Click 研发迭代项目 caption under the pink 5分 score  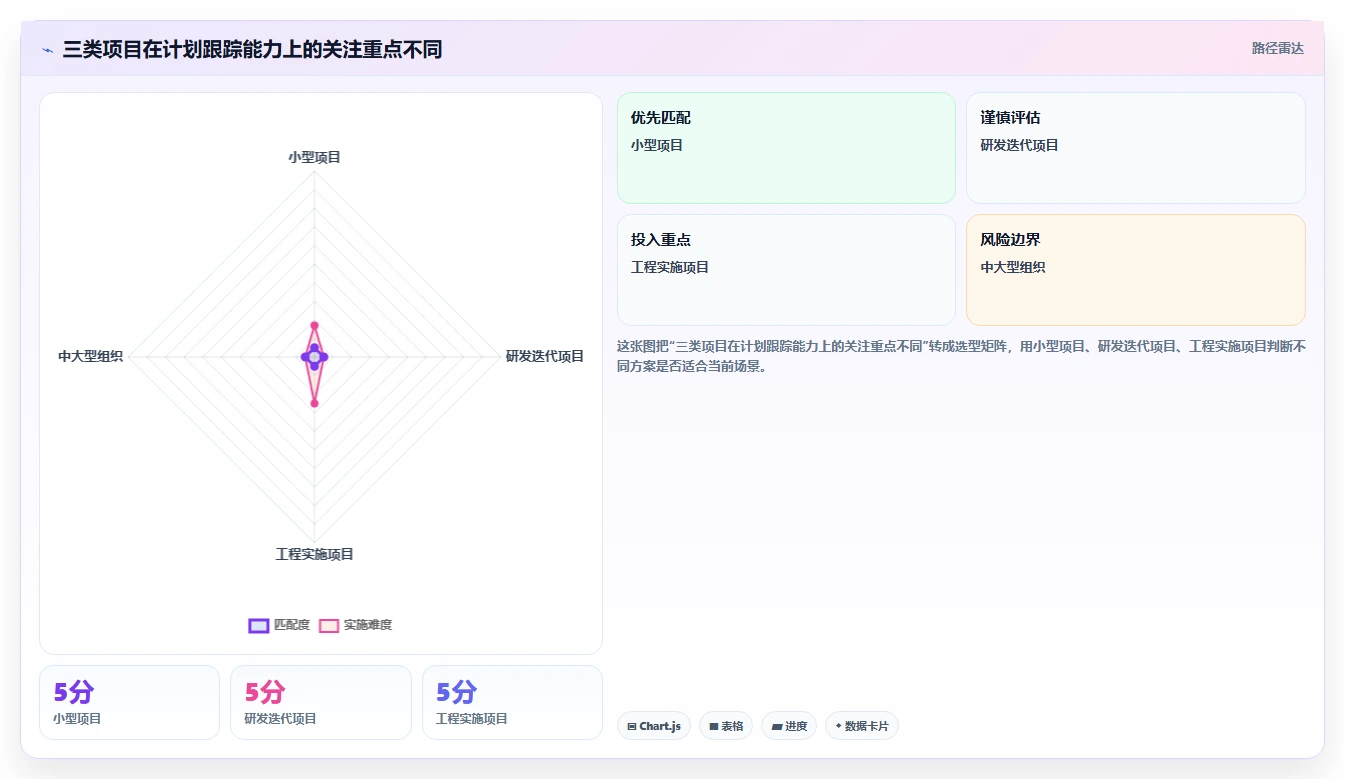pyautogui.click(x=281, y=719)
